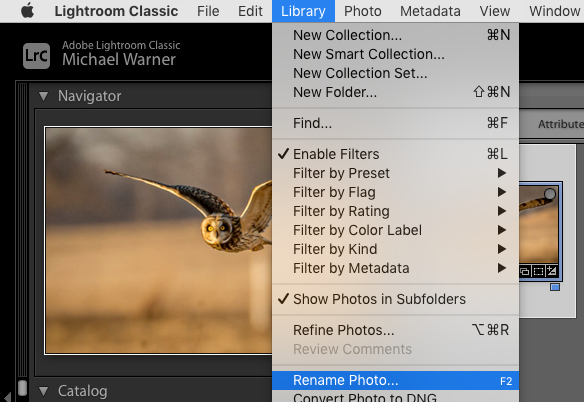584x402 pixels.
Task: Click the Attribute filter bar button
Action: coord(561,124)
